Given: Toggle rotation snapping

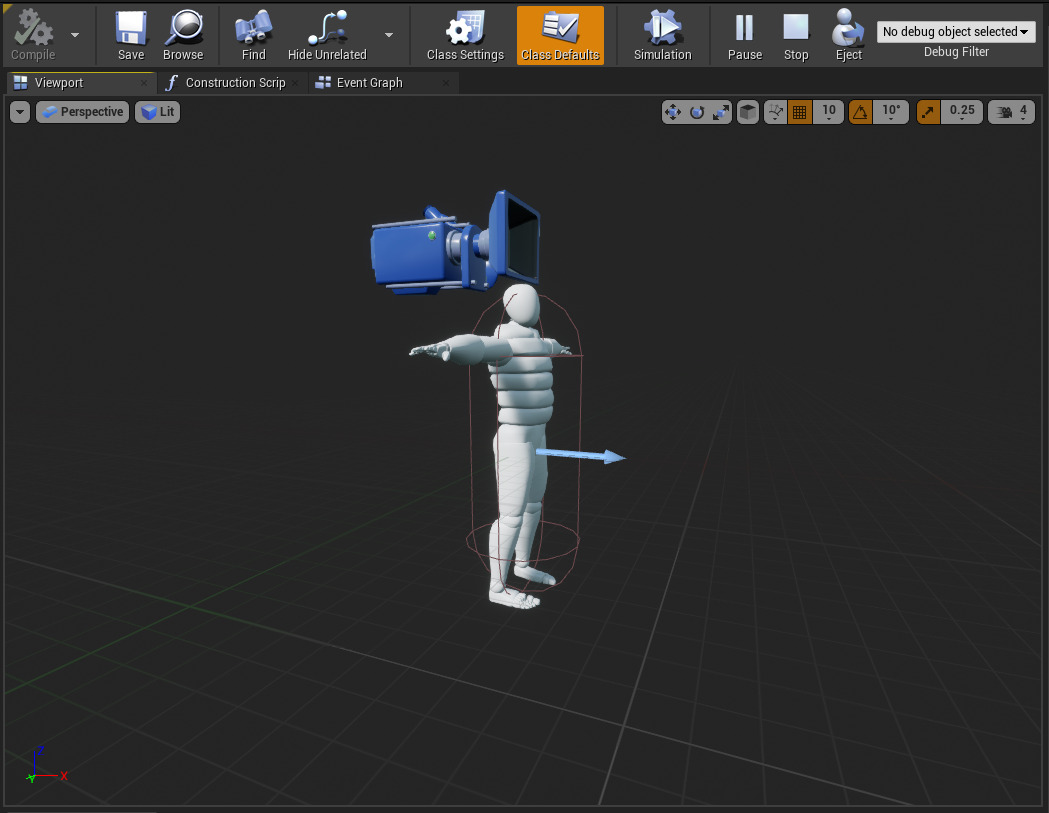Looking at the screenshot, I should pos(860,112).
